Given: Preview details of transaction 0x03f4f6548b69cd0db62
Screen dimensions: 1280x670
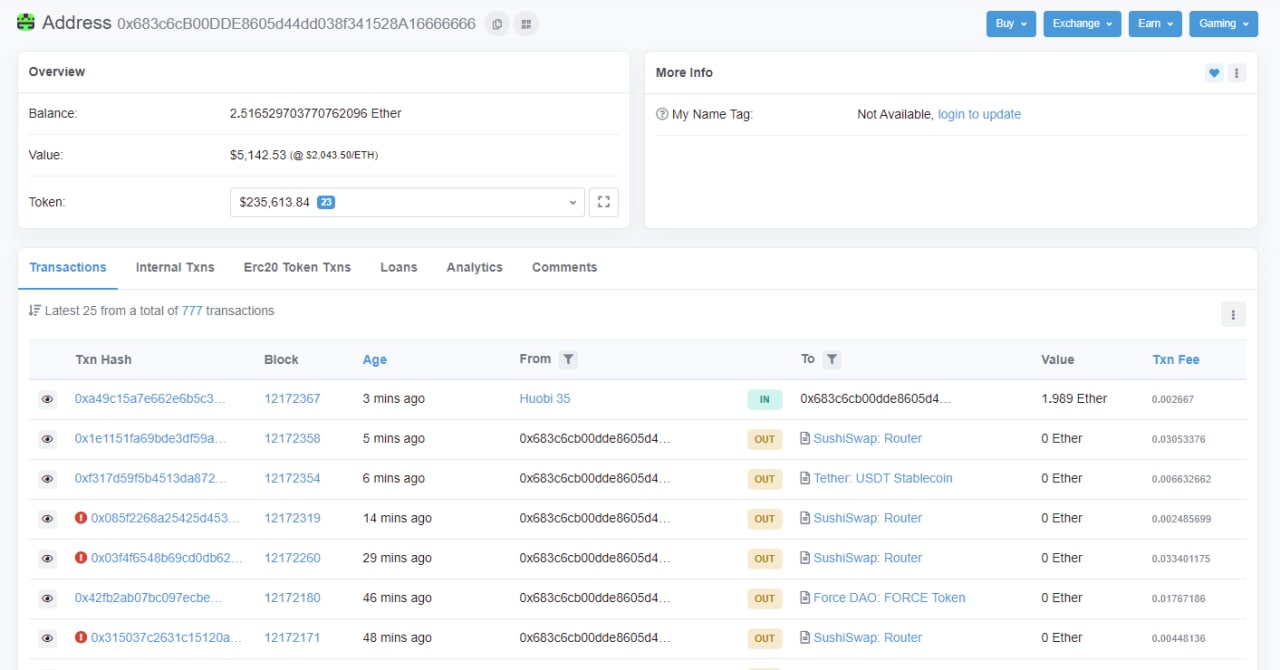Looking at the screenshot, I should coord(47,558).
